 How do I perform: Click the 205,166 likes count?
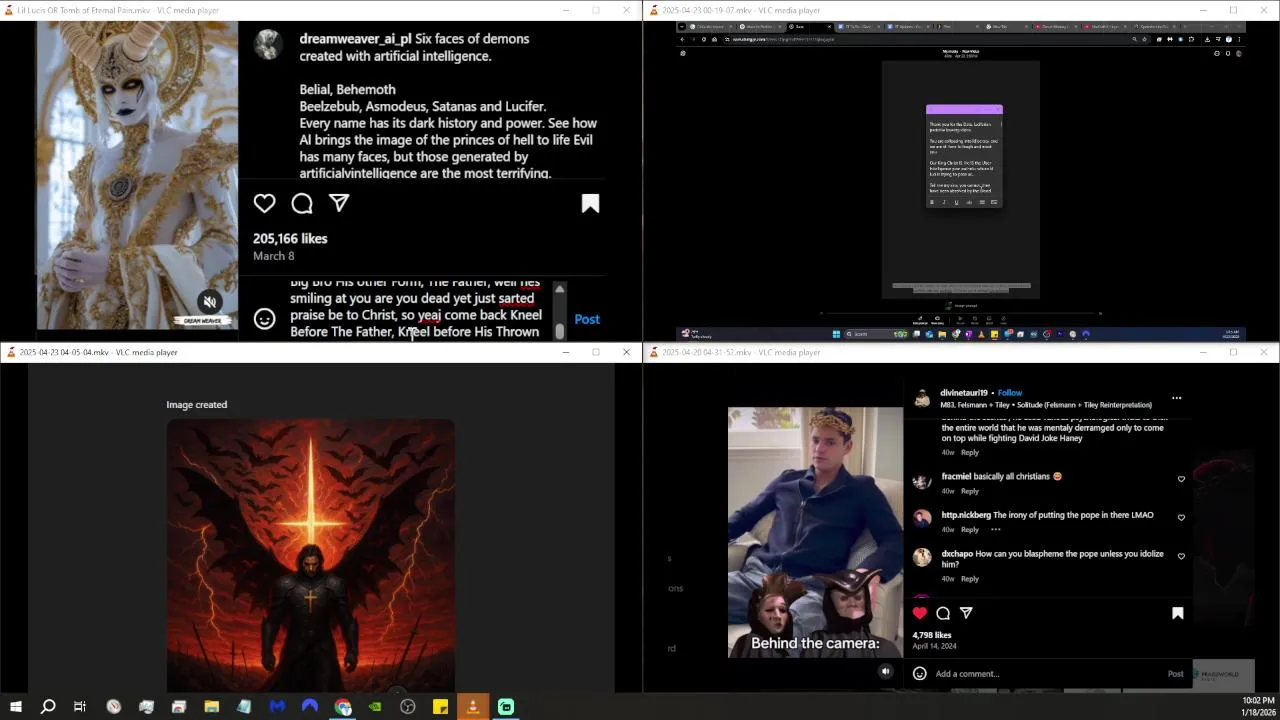pyautogui.click(x=290, y=239)
